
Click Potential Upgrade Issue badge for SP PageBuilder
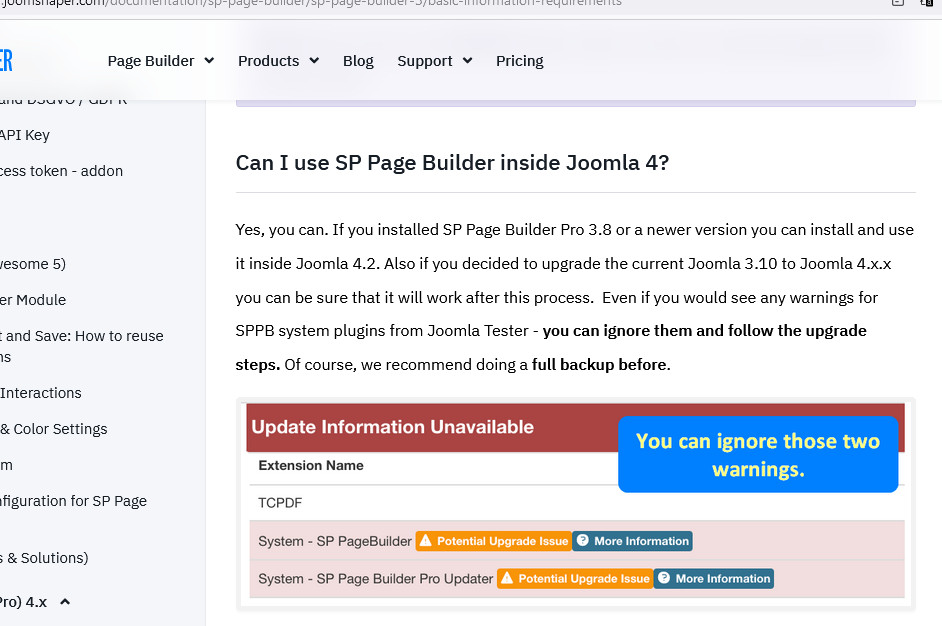[x=493, y=541]
